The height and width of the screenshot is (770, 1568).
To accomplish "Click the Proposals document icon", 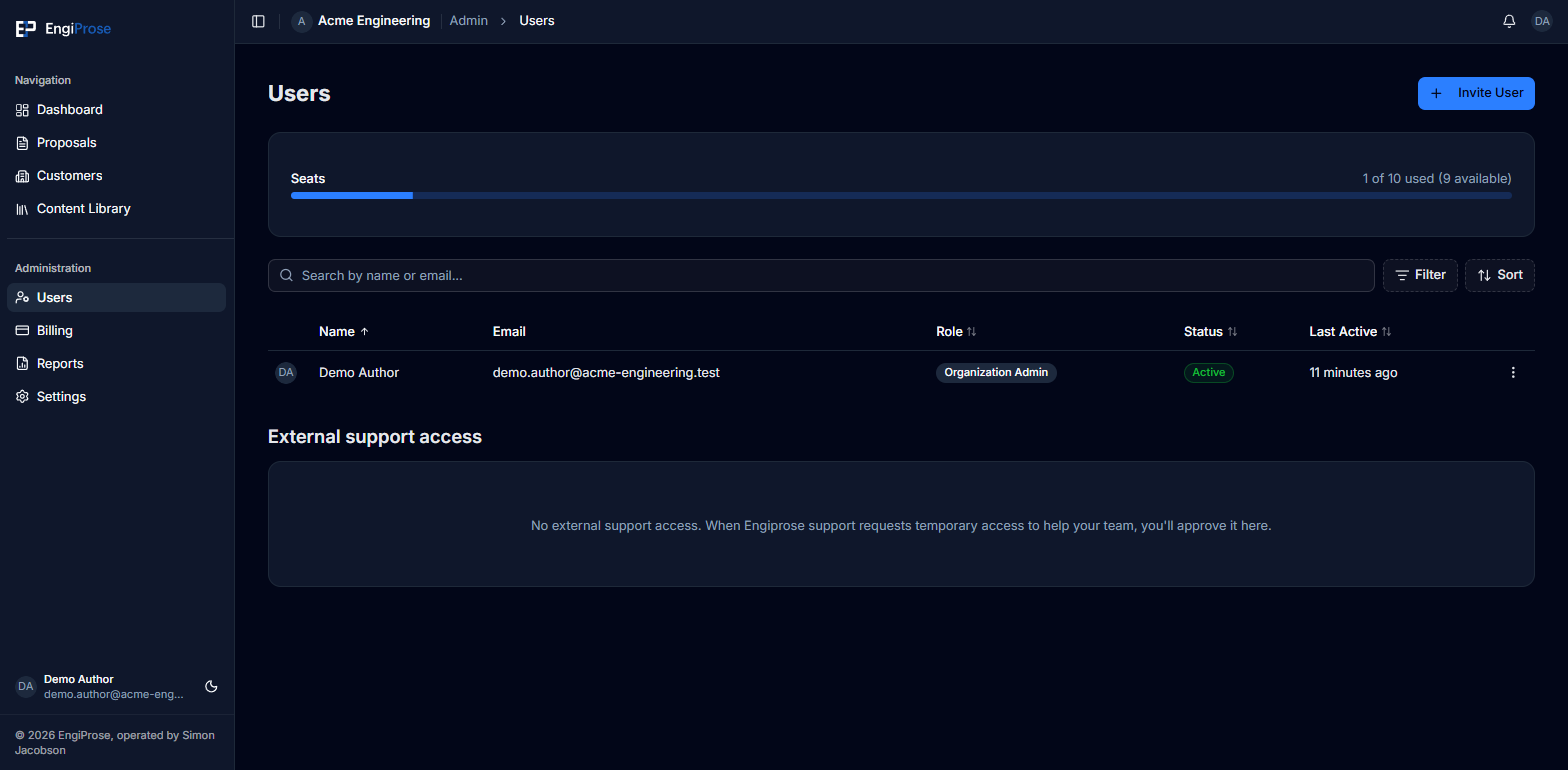I will (23, 143).
